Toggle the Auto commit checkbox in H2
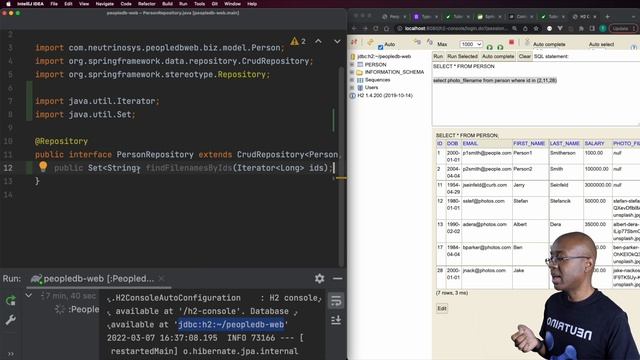640x360 pixels. (380, 47)
